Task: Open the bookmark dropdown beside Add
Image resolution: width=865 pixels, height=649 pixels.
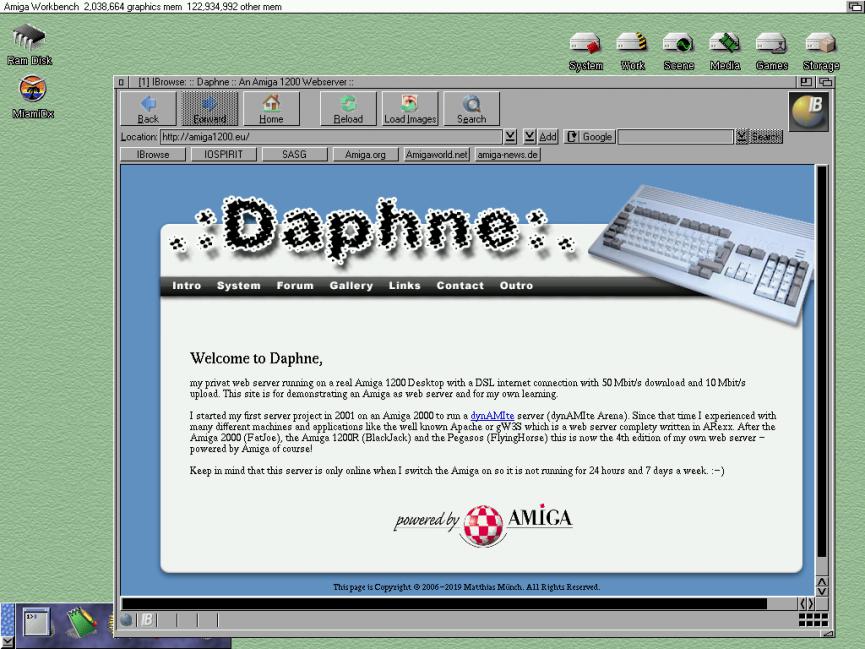Action: 529,137
